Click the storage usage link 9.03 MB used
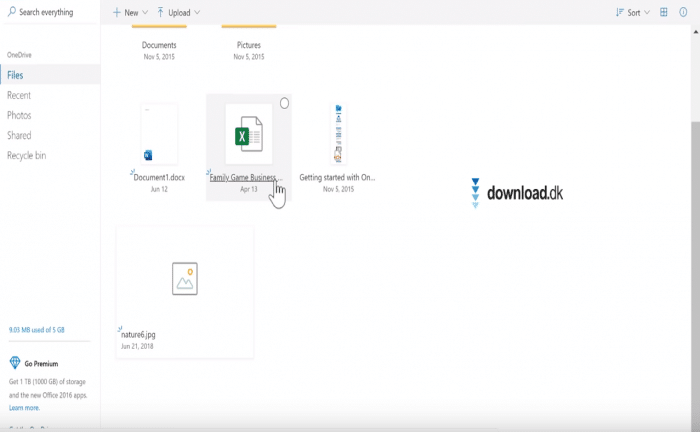Screen dimensions: 700x432 36,329
